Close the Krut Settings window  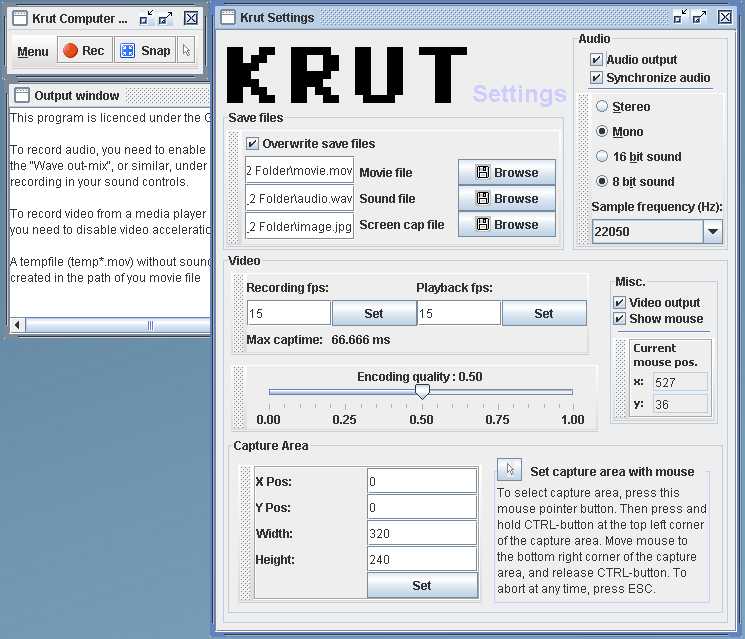click(x=725, y=17)
